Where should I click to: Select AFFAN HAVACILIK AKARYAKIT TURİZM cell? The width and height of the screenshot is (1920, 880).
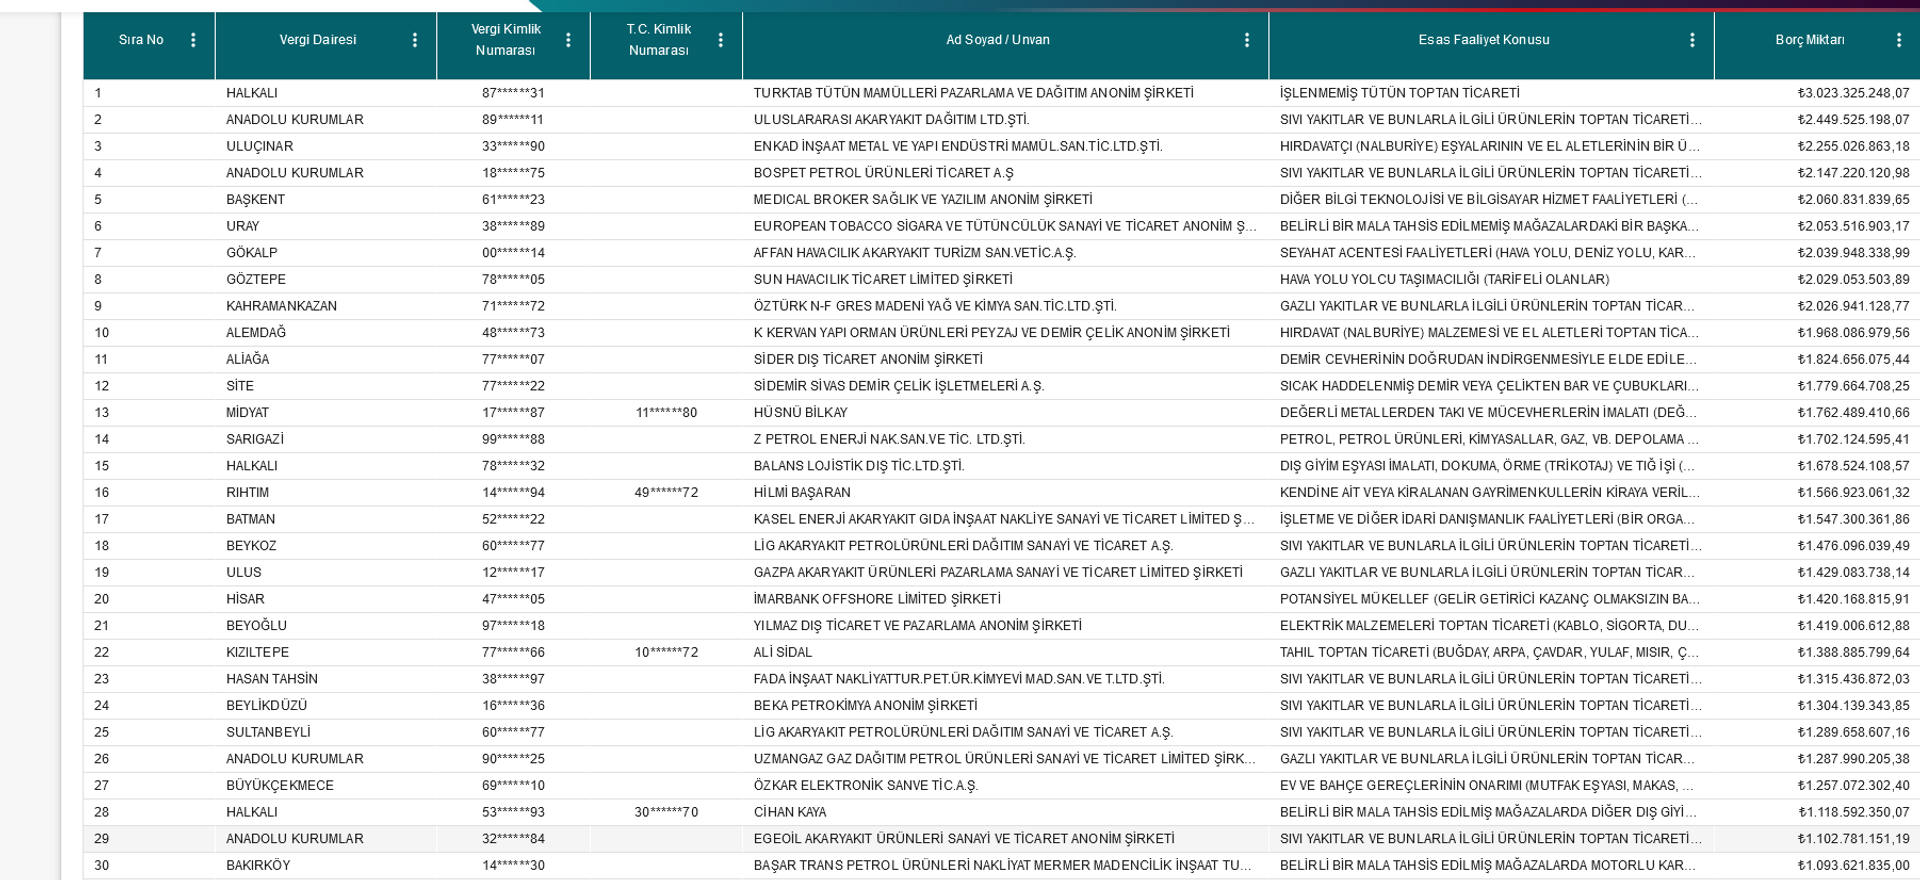pos(1005,253)
